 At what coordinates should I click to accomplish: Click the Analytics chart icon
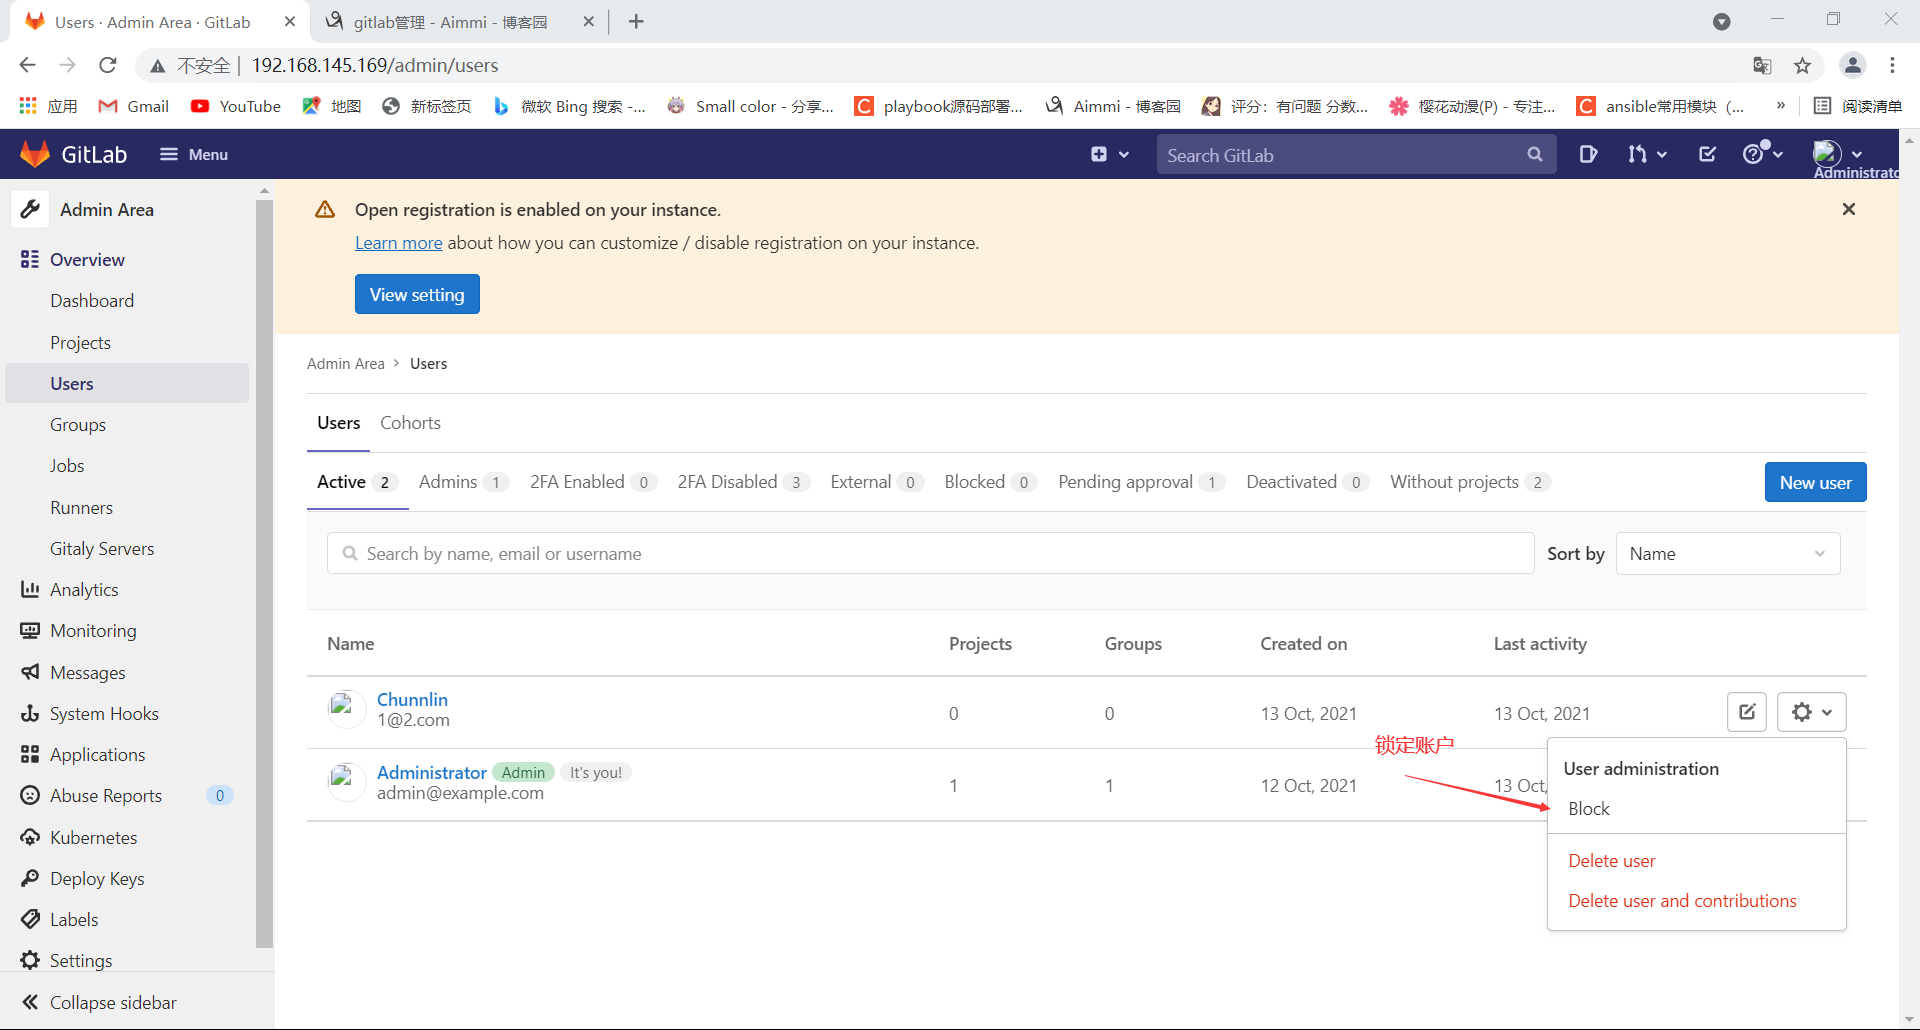tap(30, 590)
